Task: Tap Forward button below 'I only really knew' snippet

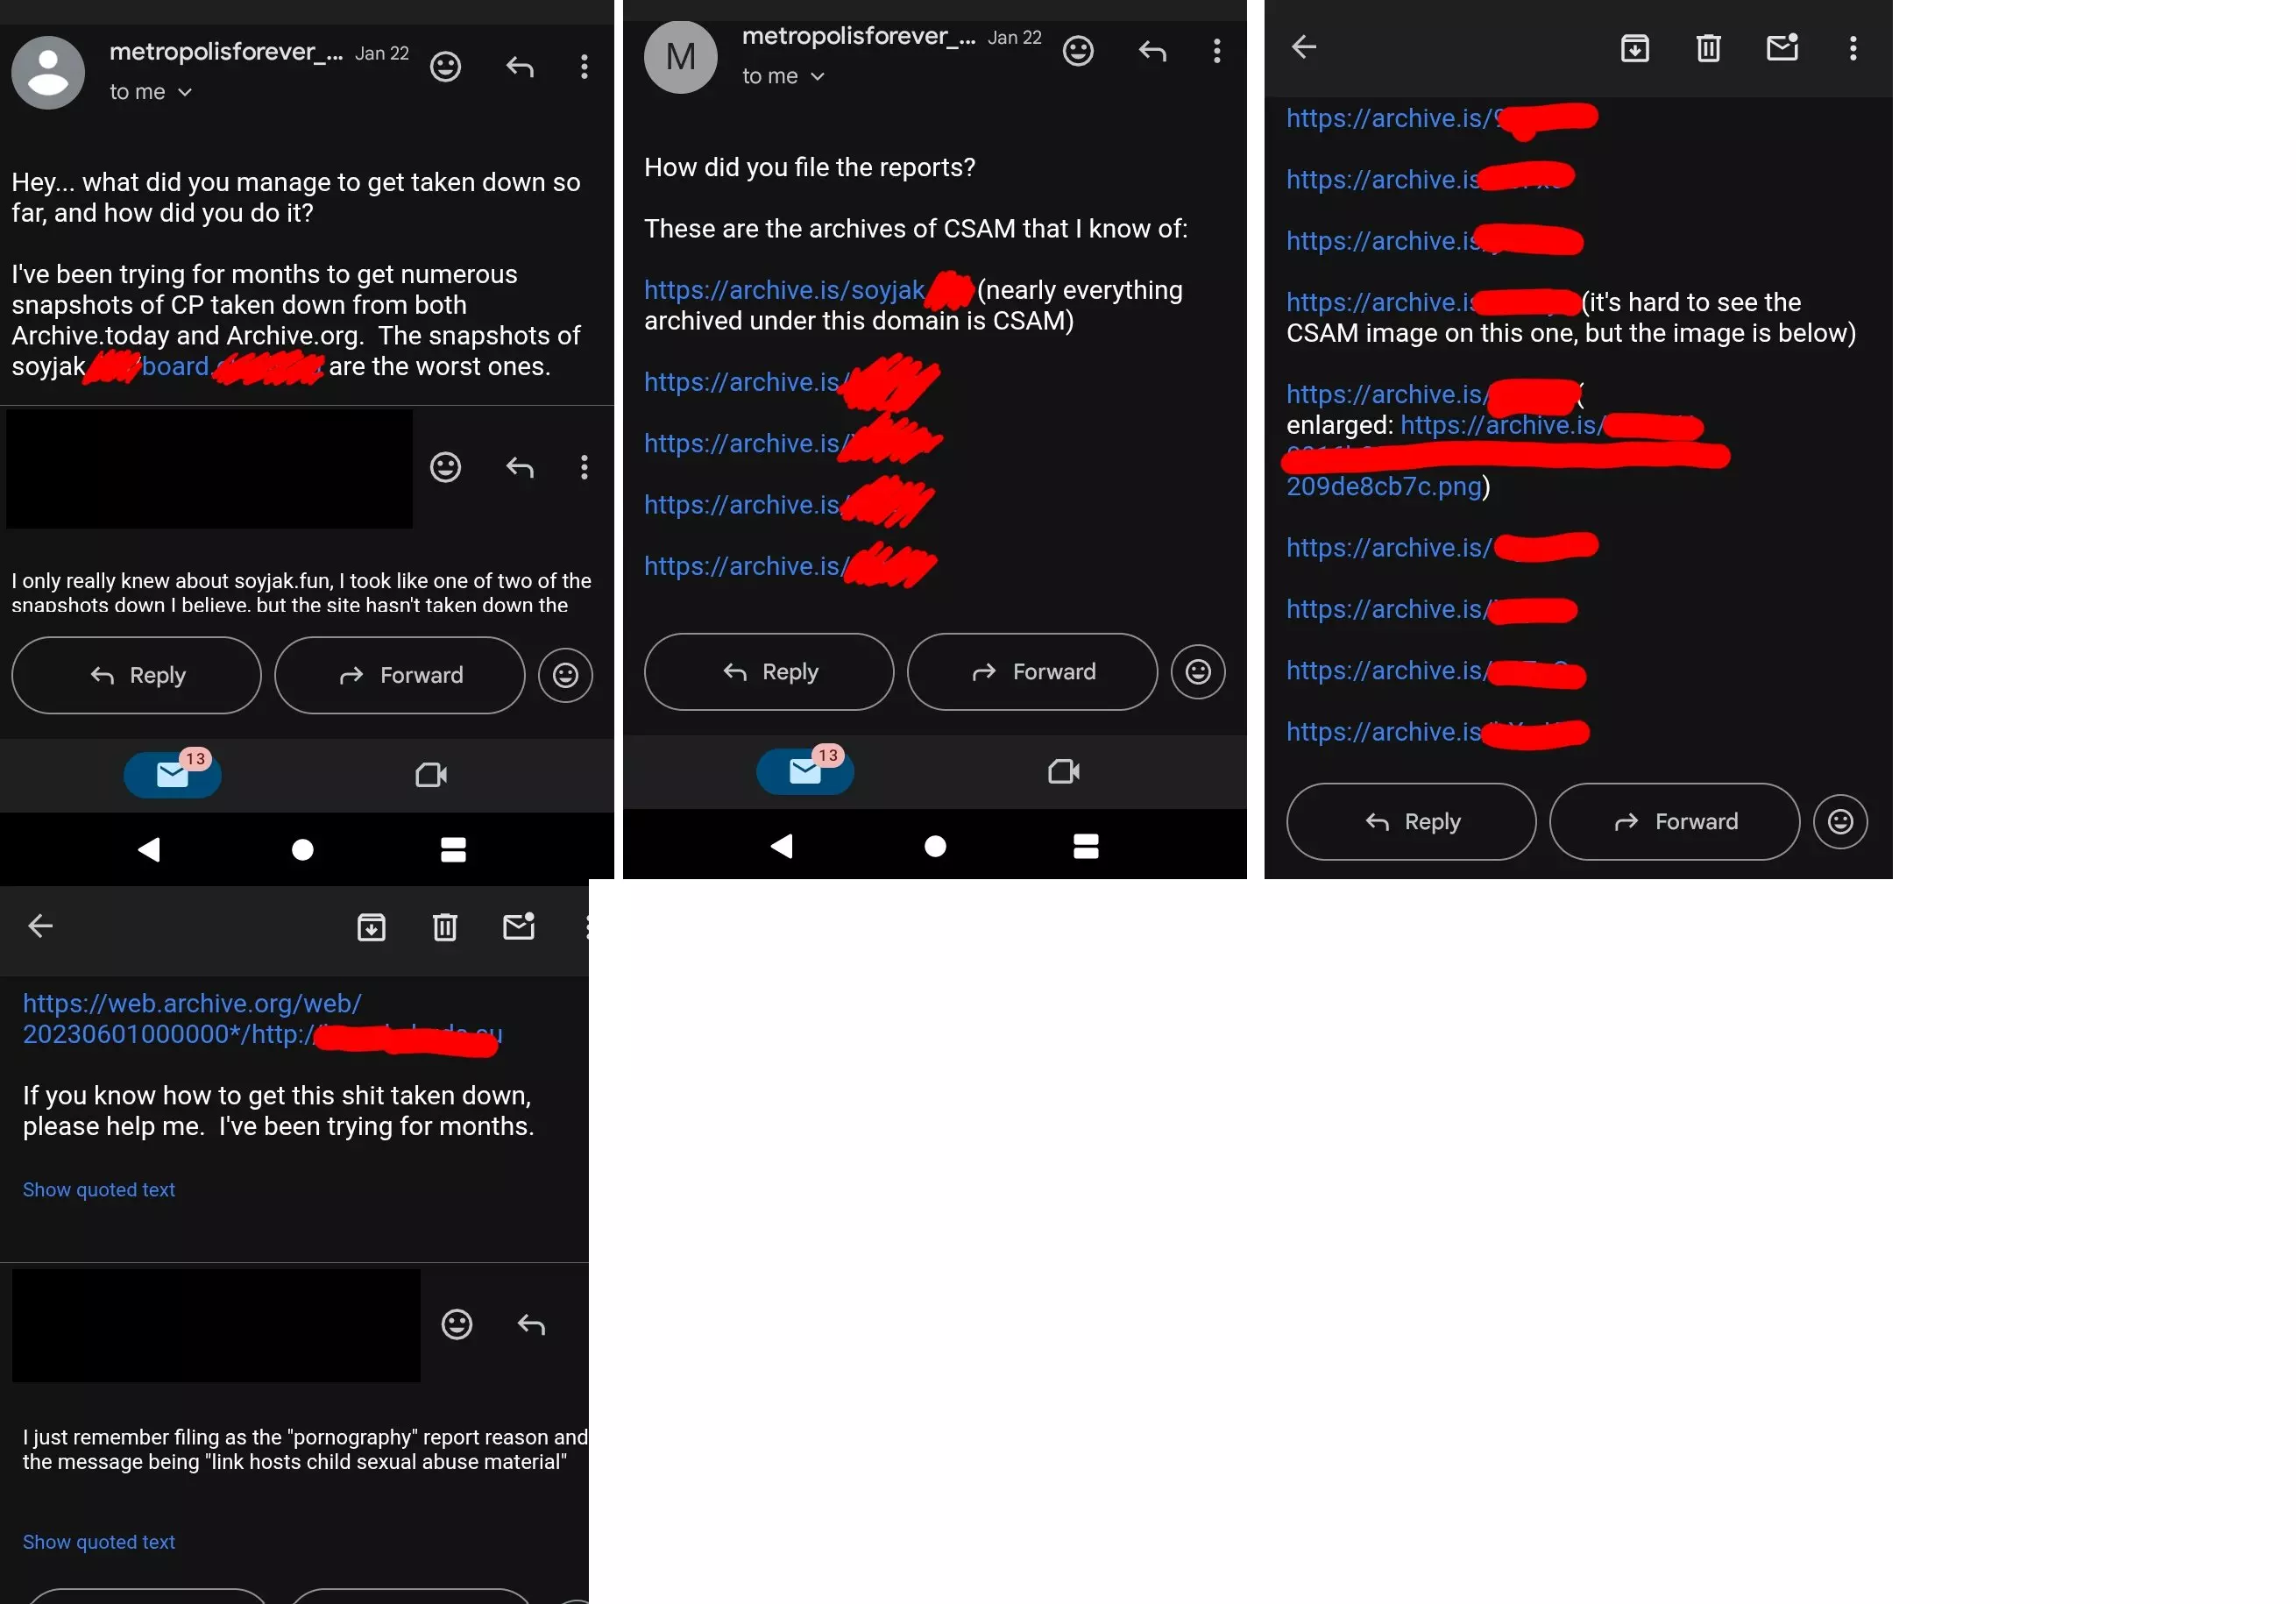Action: [399, 675]
